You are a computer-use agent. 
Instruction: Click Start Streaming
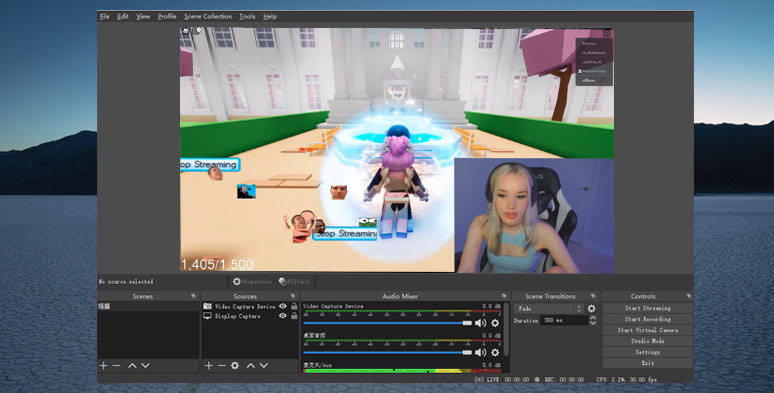click(x=648, y=308)
